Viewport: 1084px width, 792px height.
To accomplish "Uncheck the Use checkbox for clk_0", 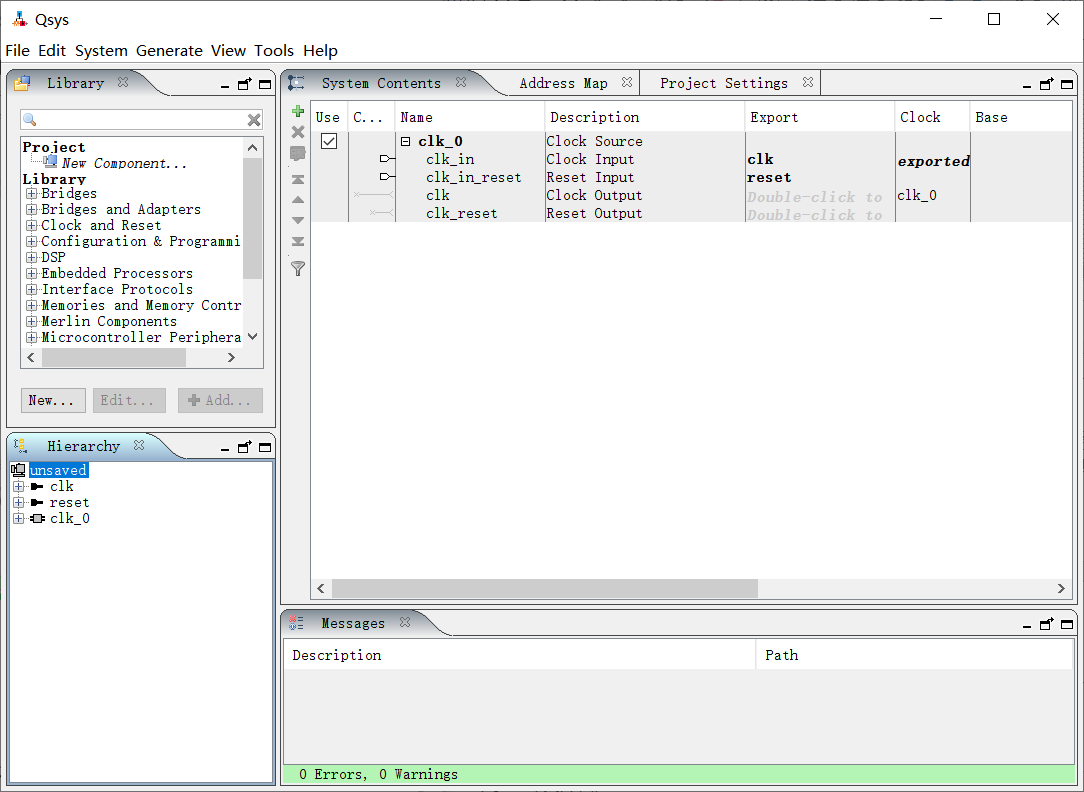I will [x=328, y=141].
